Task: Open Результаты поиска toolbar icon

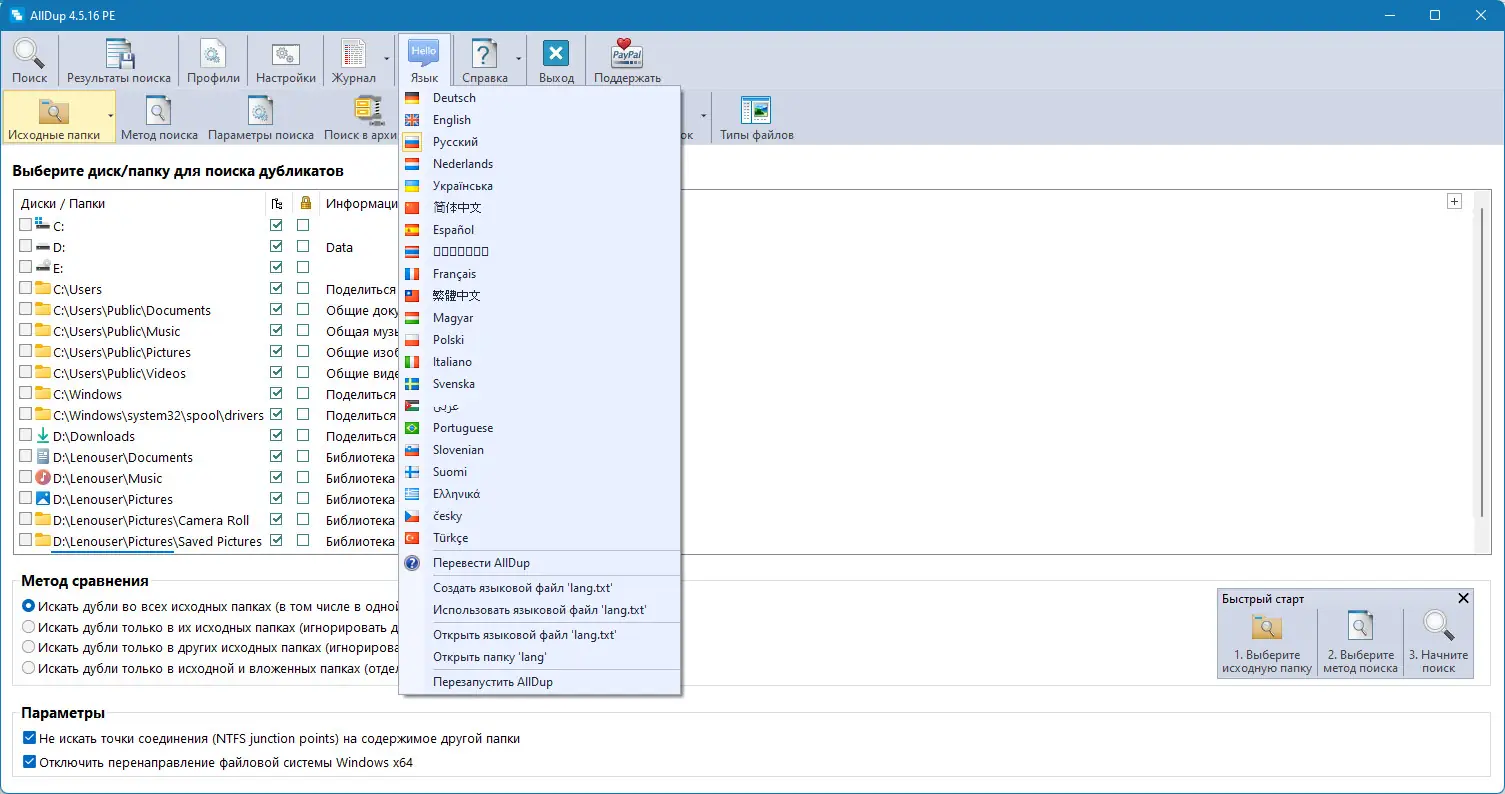Action: tap(119, 53)
